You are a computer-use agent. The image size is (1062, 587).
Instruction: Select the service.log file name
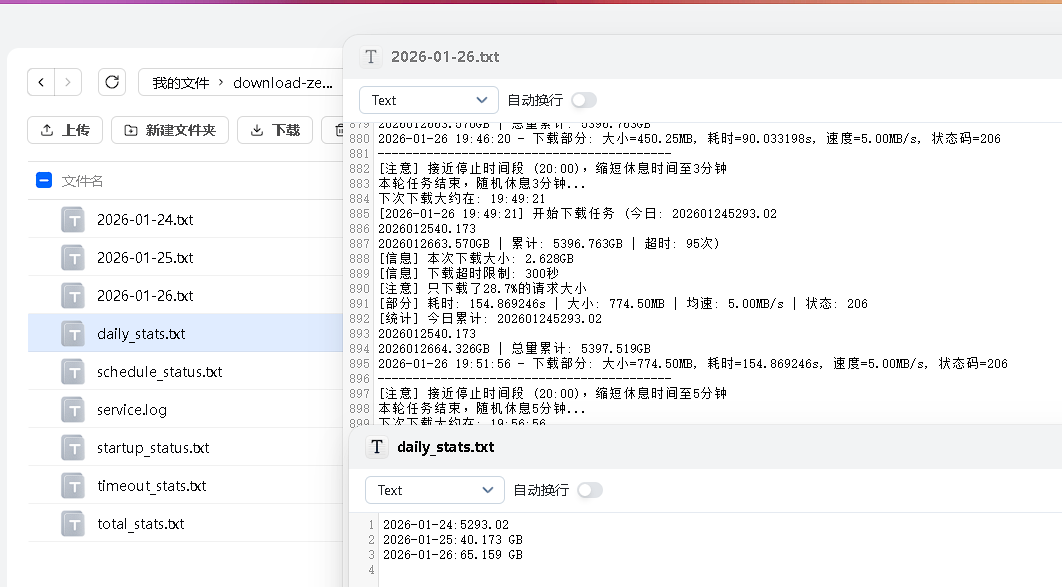(131, 410)
